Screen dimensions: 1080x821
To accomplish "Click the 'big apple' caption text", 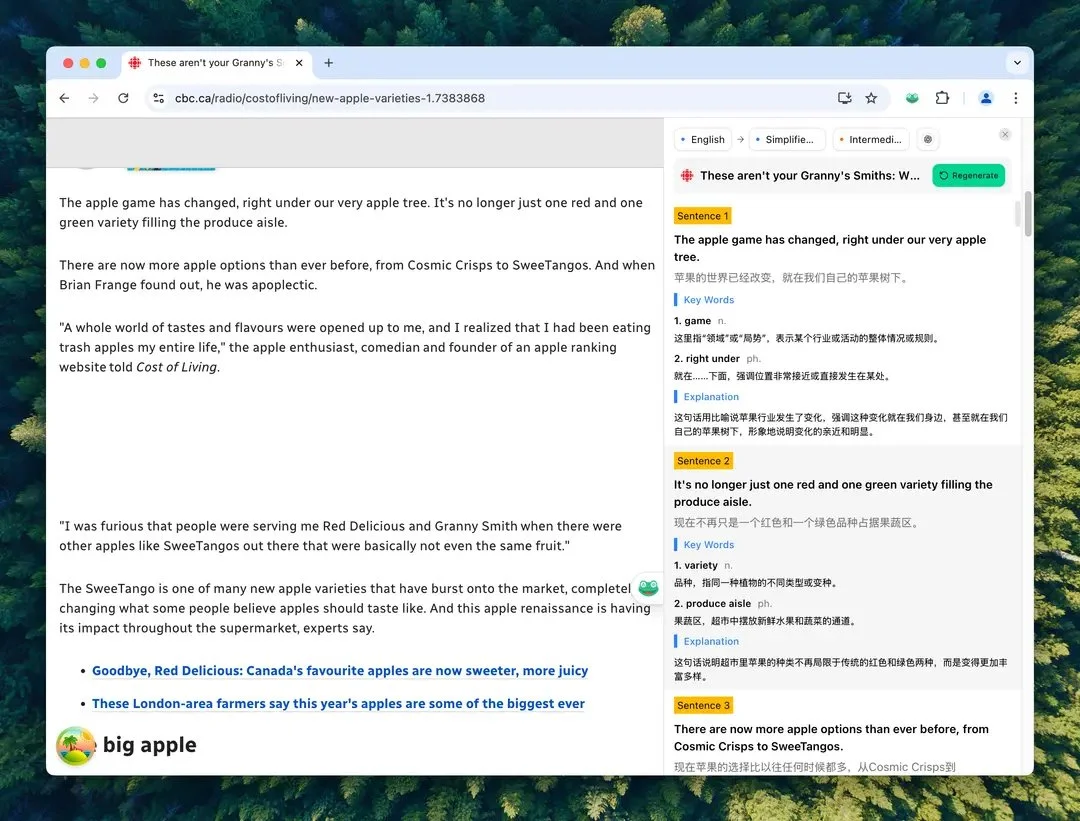I will tap(149, 745).
